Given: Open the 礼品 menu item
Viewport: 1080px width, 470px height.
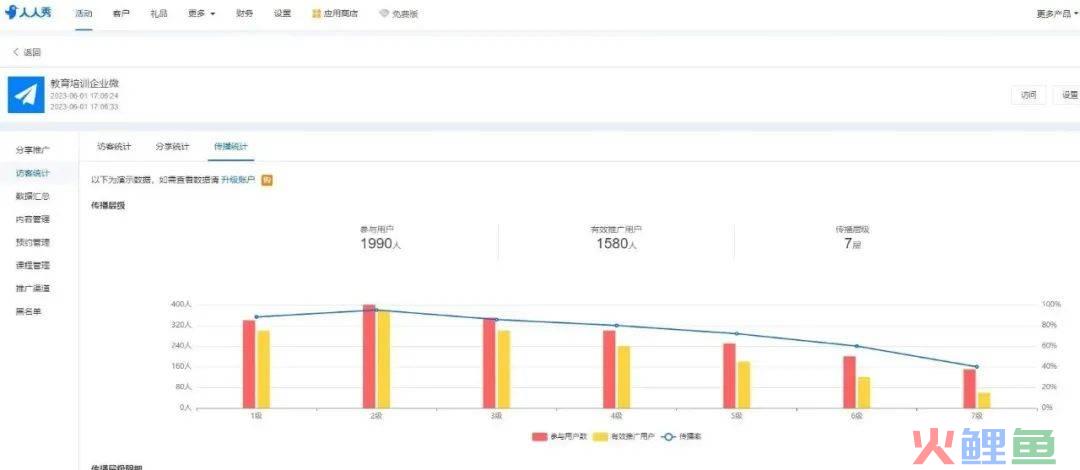Looking at the screenshot, I should click(158, 14).
